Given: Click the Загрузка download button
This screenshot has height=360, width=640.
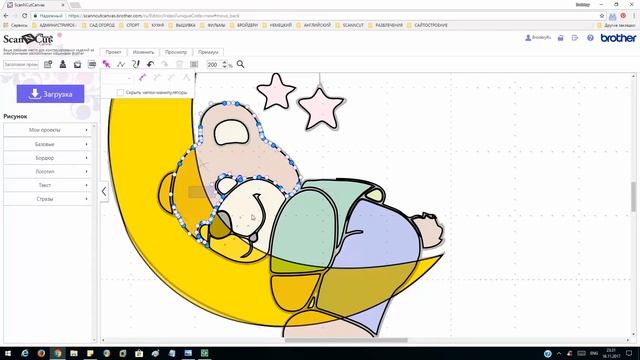Looking at the screenshot, I should 50,94.
